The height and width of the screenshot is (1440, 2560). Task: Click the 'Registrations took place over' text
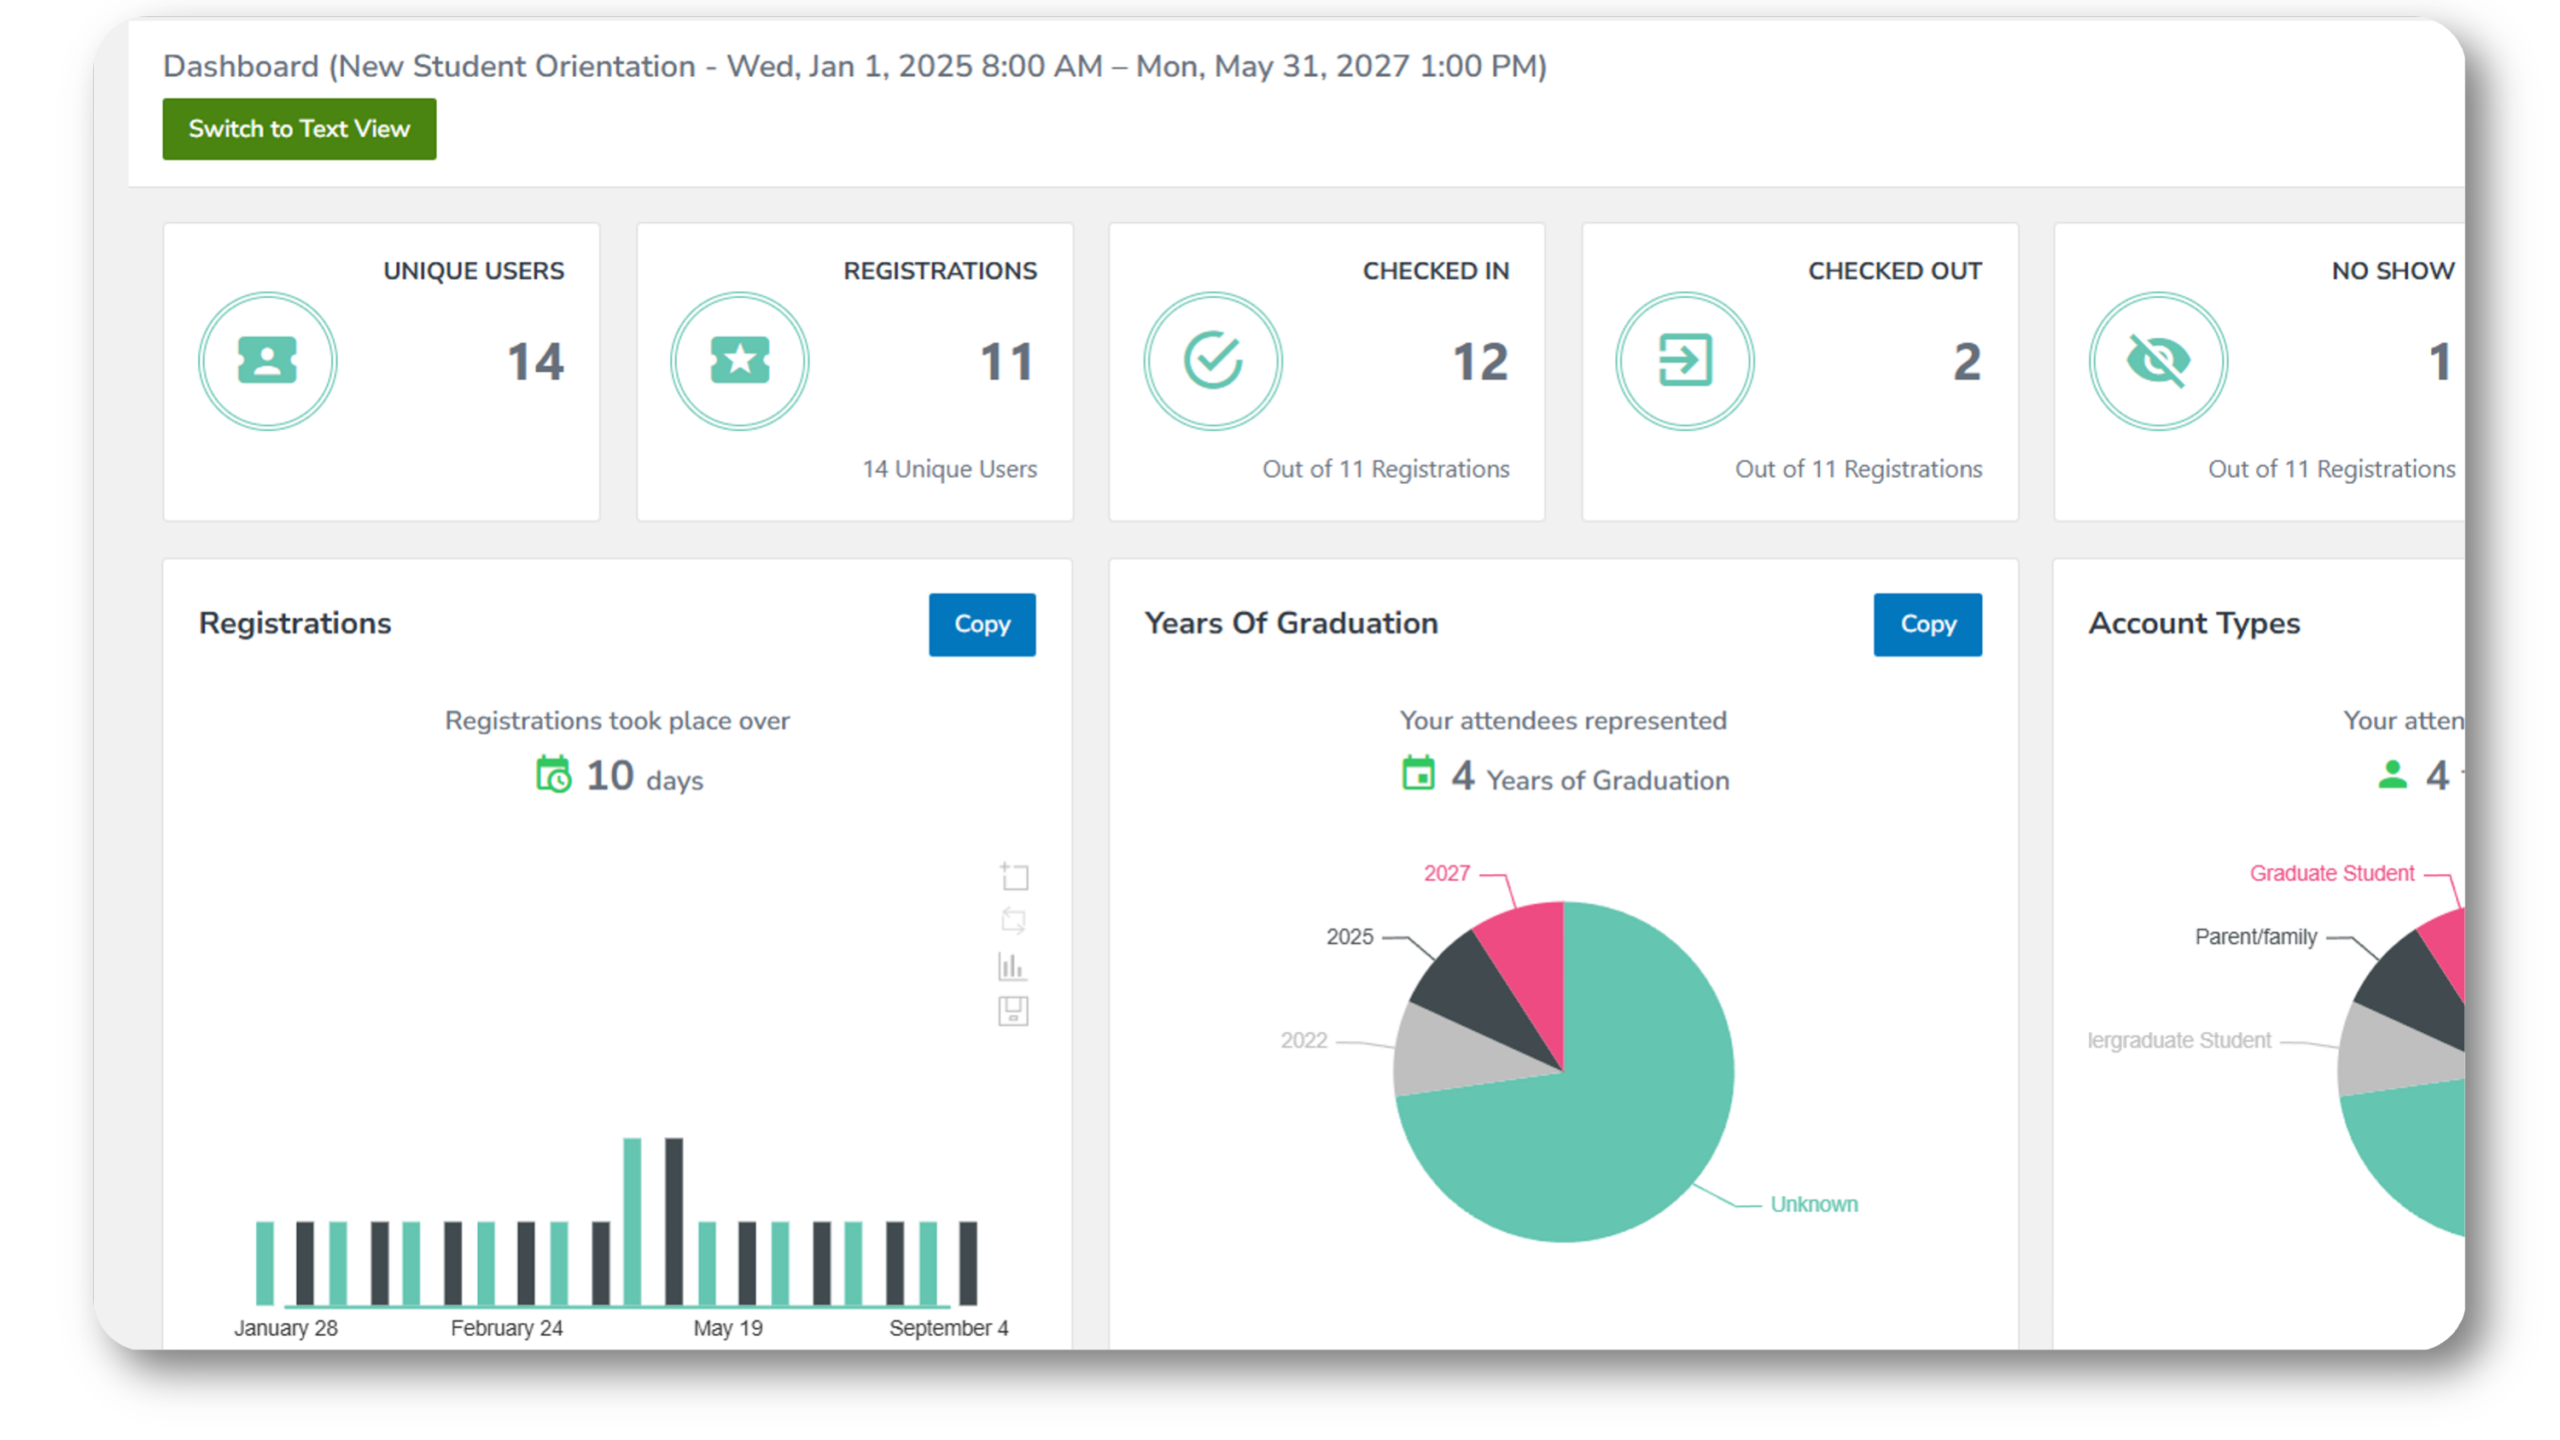tap(617, 721)
